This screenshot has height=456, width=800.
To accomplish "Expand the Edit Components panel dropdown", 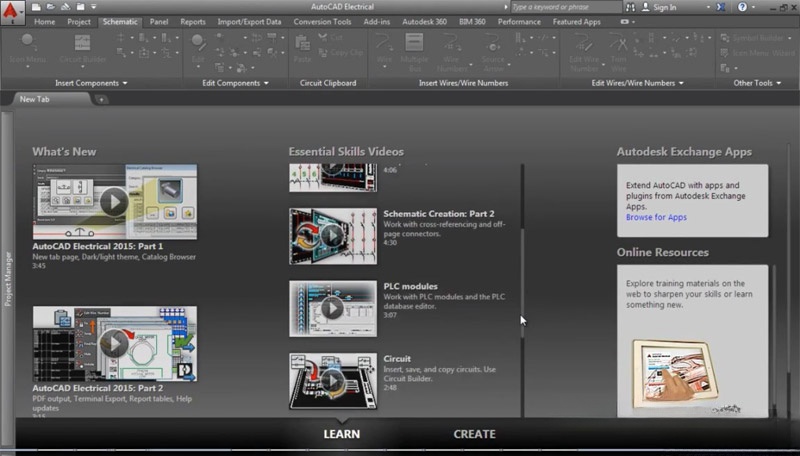I will pos(266,83).
